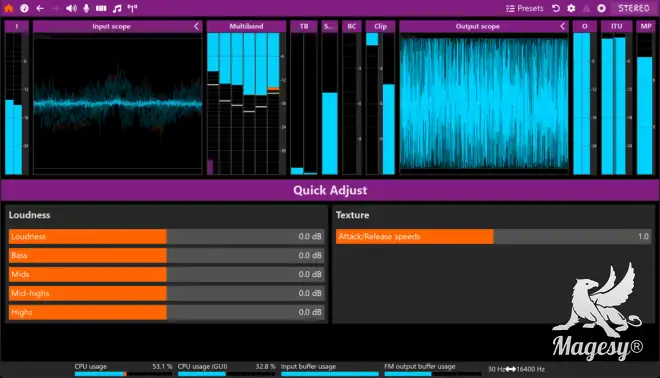Click the 30 Hz to 16400 Hz range
Image resolution: width=660 pixels, height=378 pixels.
click(516, 369)
